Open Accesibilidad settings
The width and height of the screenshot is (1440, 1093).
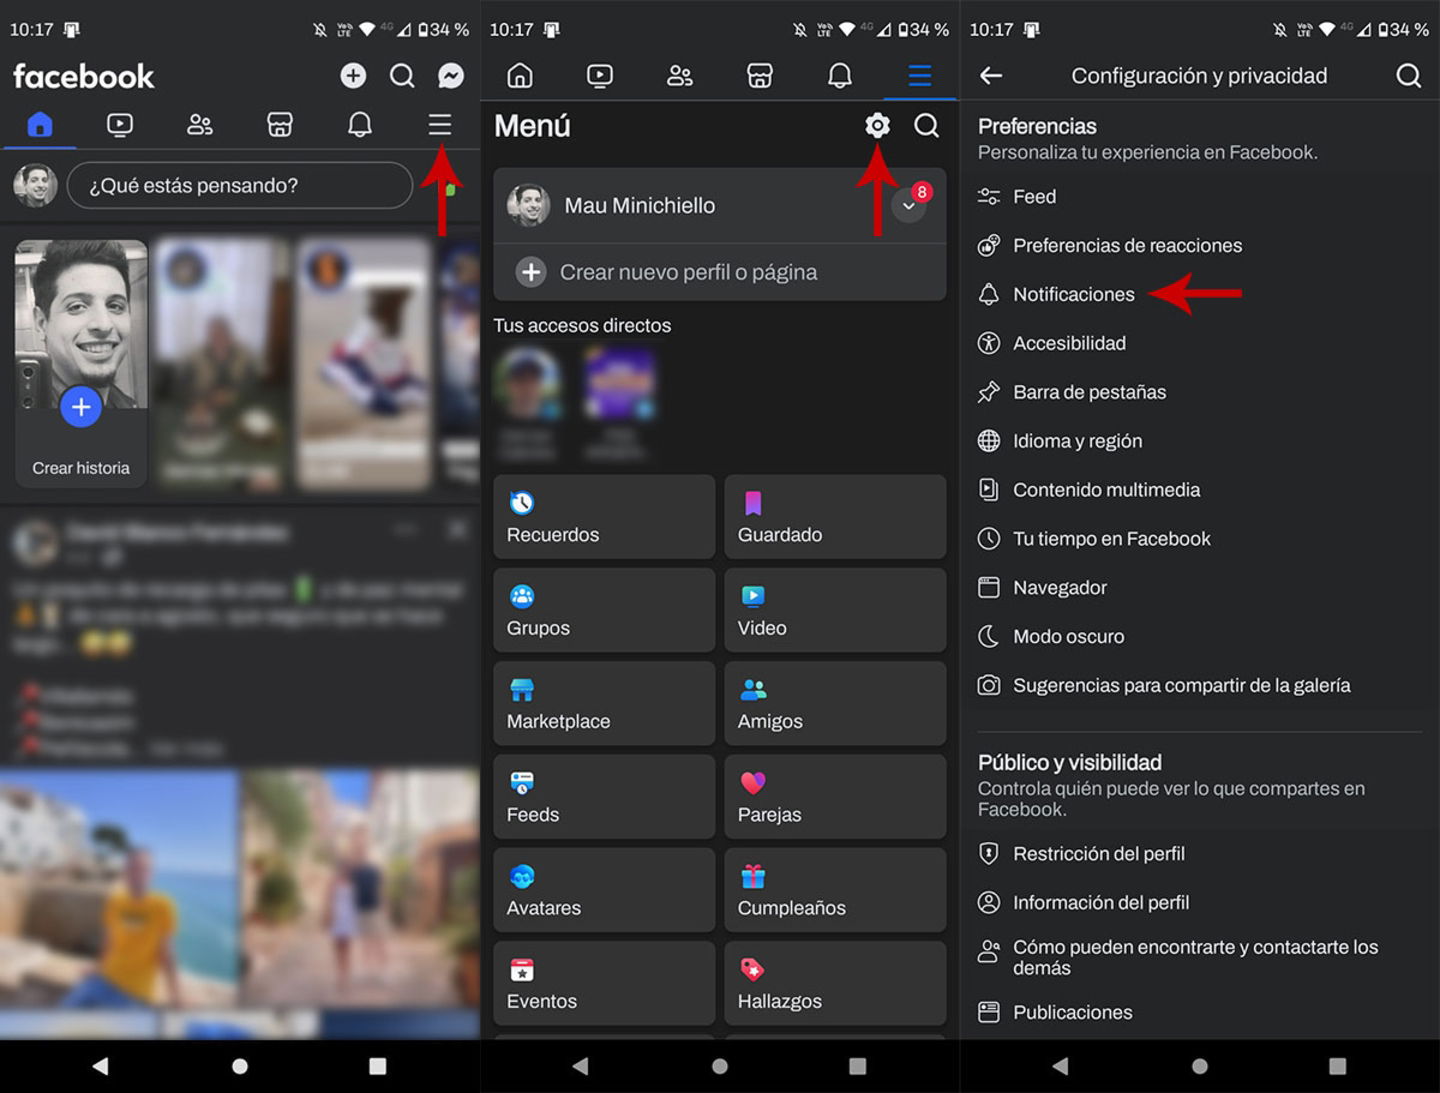[x=1200, y=344]
